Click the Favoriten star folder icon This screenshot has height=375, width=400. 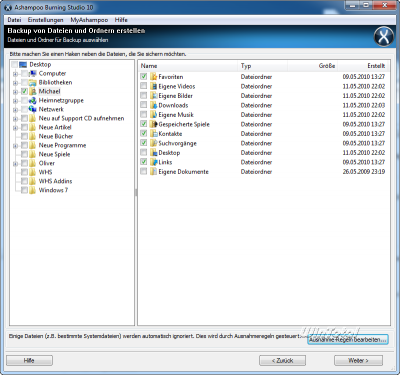click(x=153, y=77)
